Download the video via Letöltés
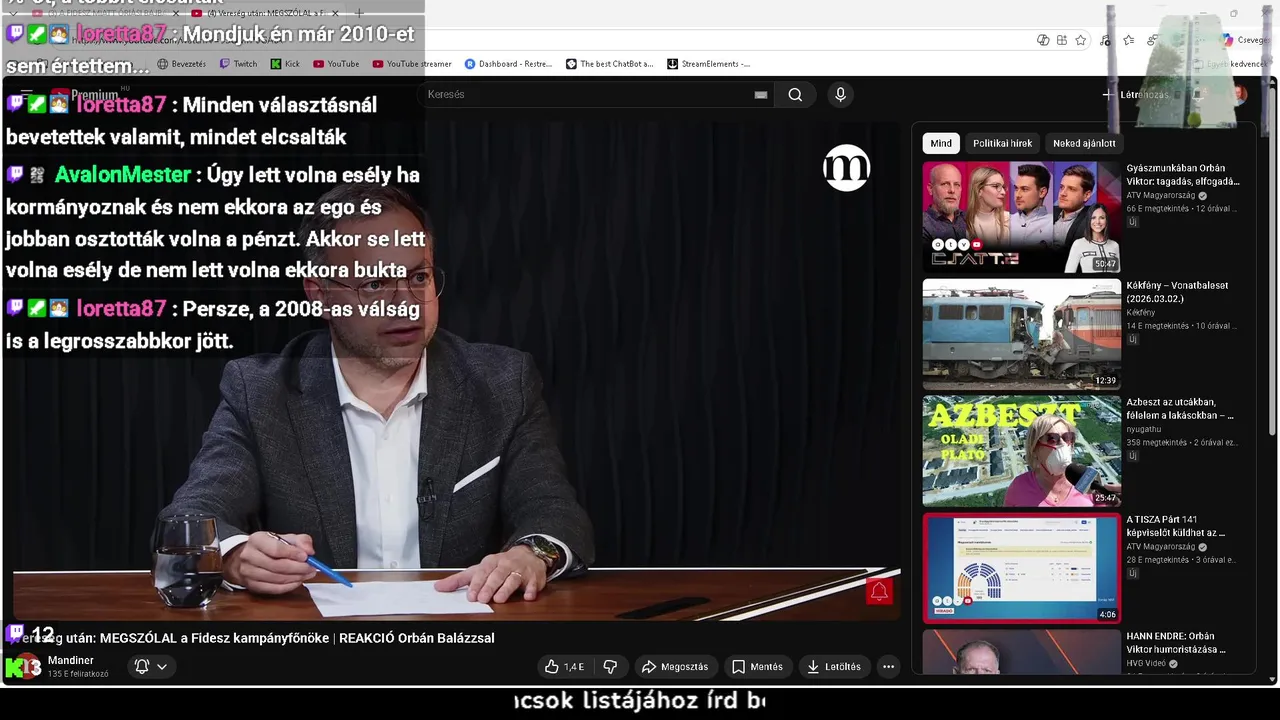The height and width of the screenshot is (720, 1280). pyautogui.click(x=834, y=667)
